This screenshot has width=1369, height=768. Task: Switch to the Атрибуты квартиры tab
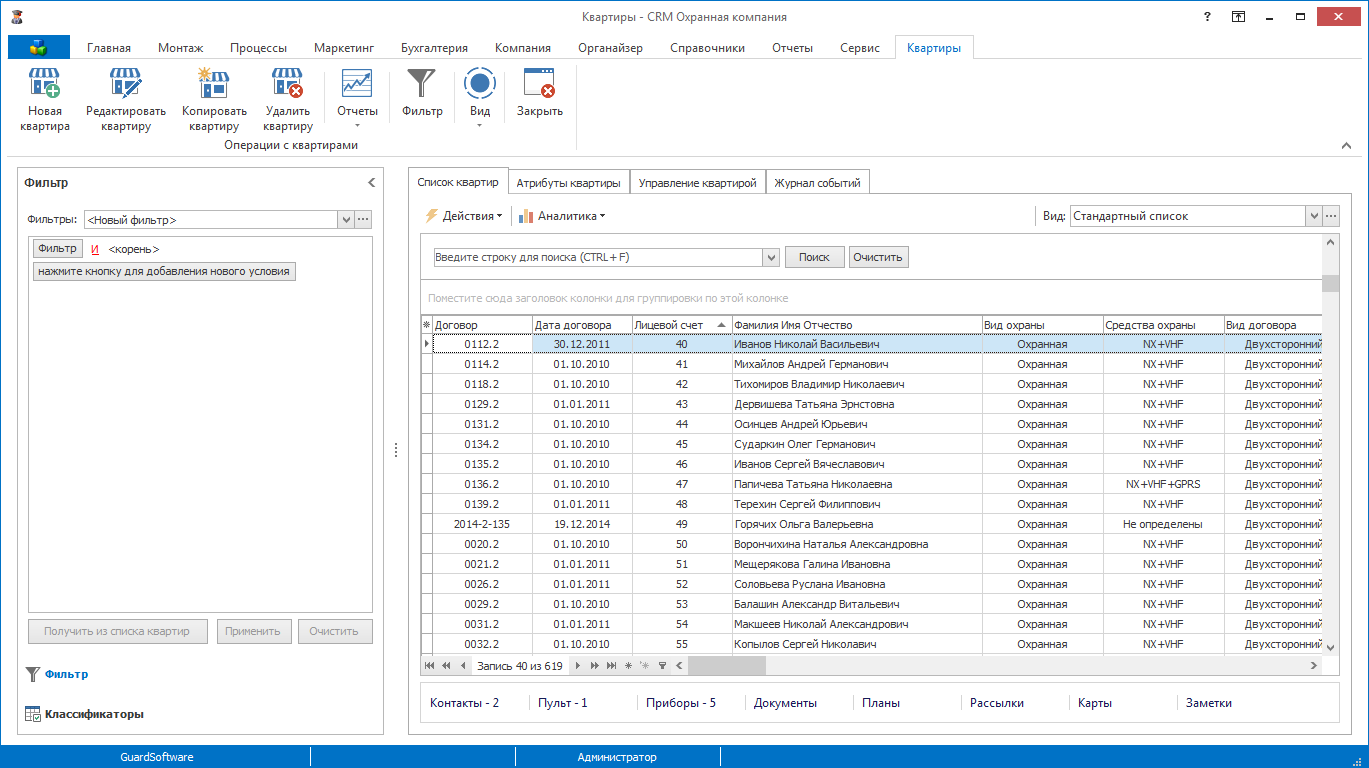568,182
